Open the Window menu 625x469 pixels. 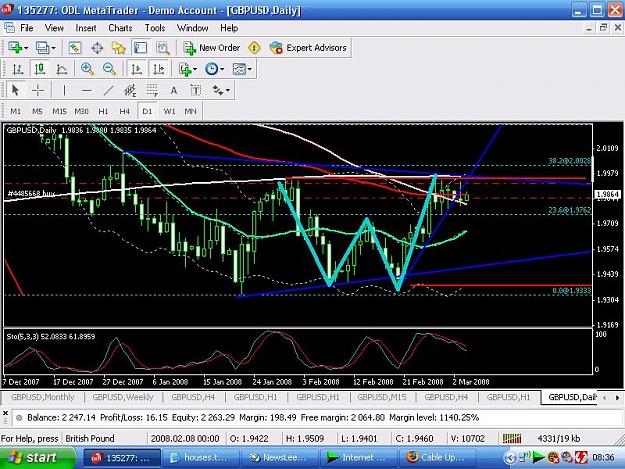pos(193,28)
